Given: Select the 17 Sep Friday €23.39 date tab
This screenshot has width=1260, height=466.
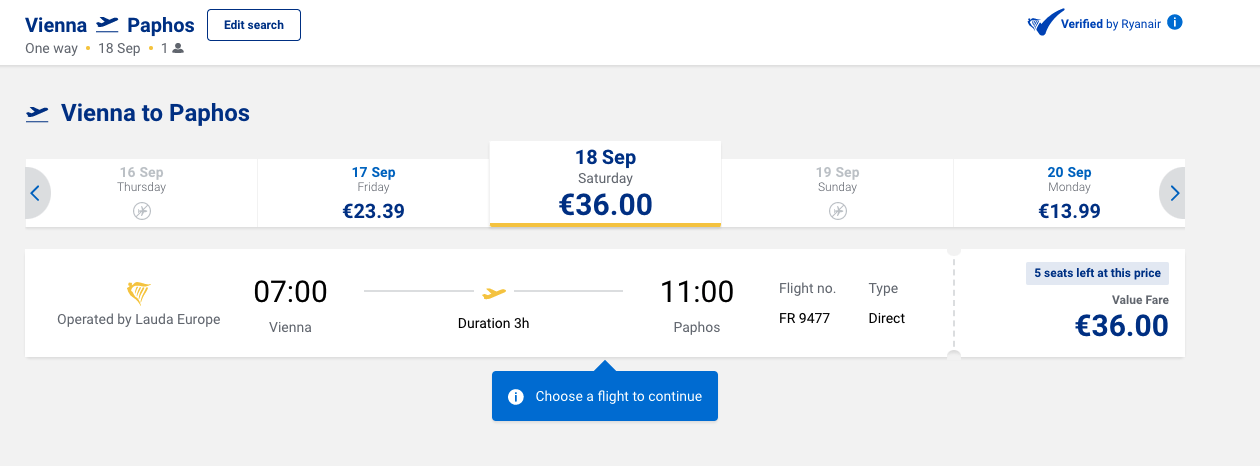Looking at the screenshot, I should click(x=374, y=193).
